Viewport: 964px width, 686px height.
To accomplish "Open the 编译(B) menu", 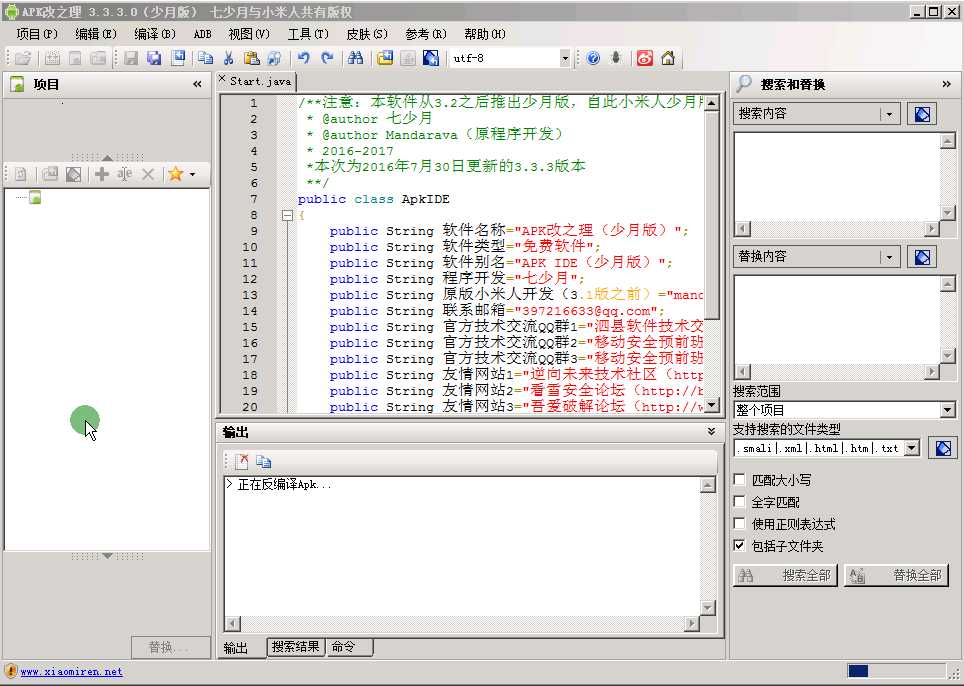I will (x=155, y=34).
